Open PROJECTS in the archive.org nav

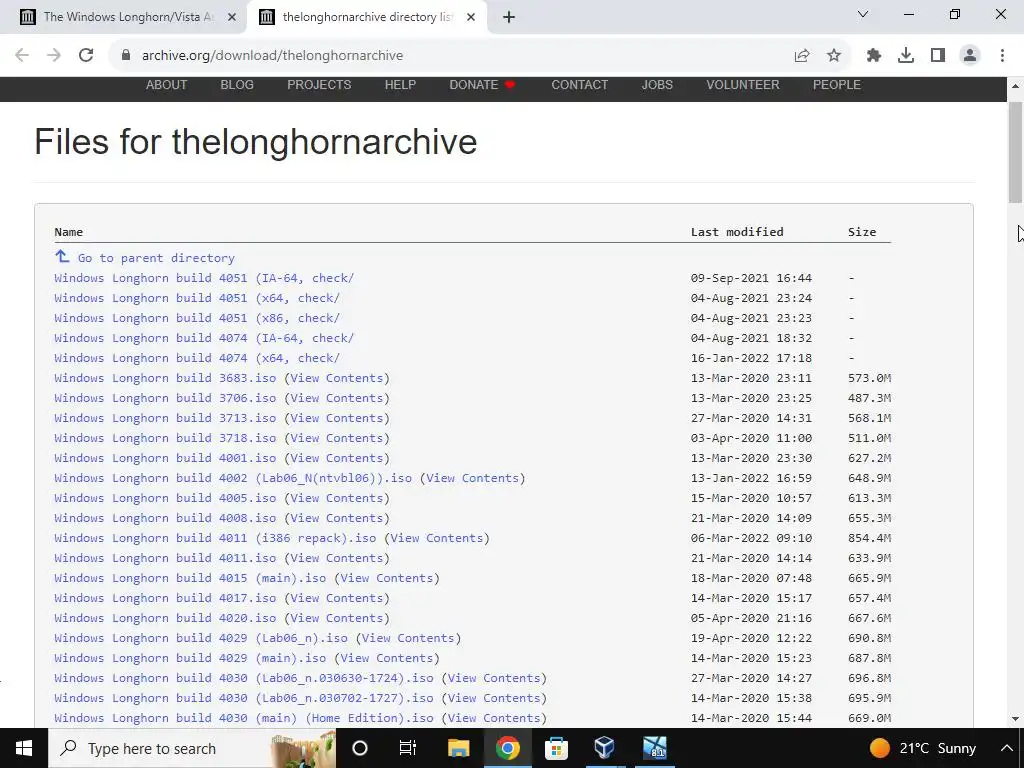pyautogui.click(x=319, y=85)
